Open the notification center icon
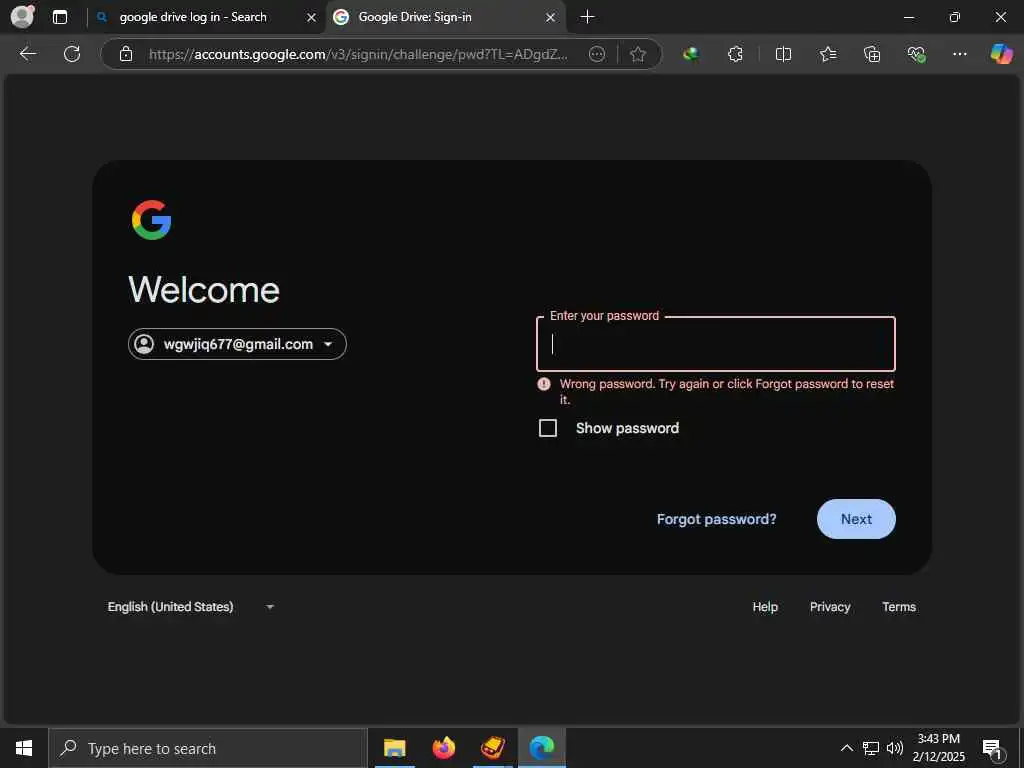This screenshot has height=768, width=1024. 993,749
